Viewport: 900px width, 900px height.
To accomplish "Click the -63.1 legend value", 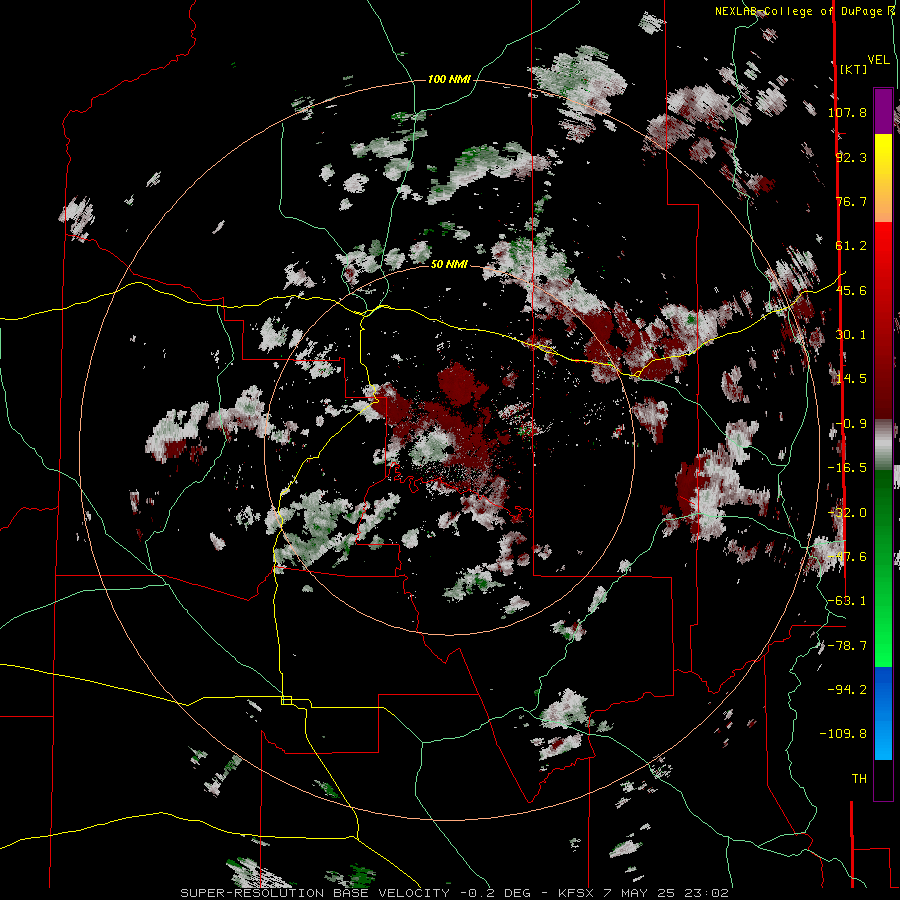I will coord(847,601).
